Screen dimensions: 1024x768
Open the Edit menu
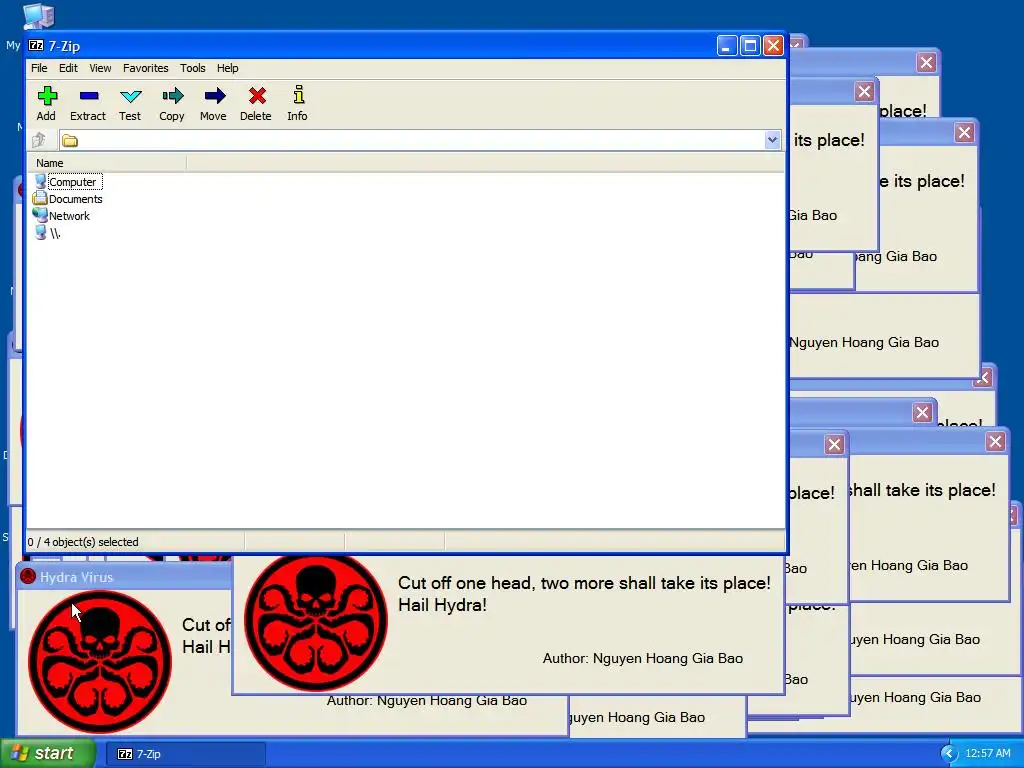point(68,68)
